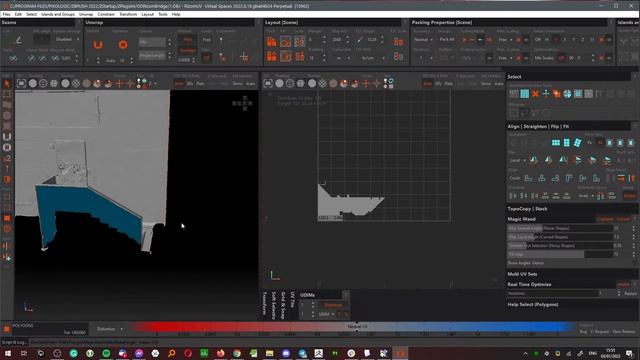The height and width of the screenshot is (360, 640).
Task: Open the Unwrap menu
Action: (86, 14)
